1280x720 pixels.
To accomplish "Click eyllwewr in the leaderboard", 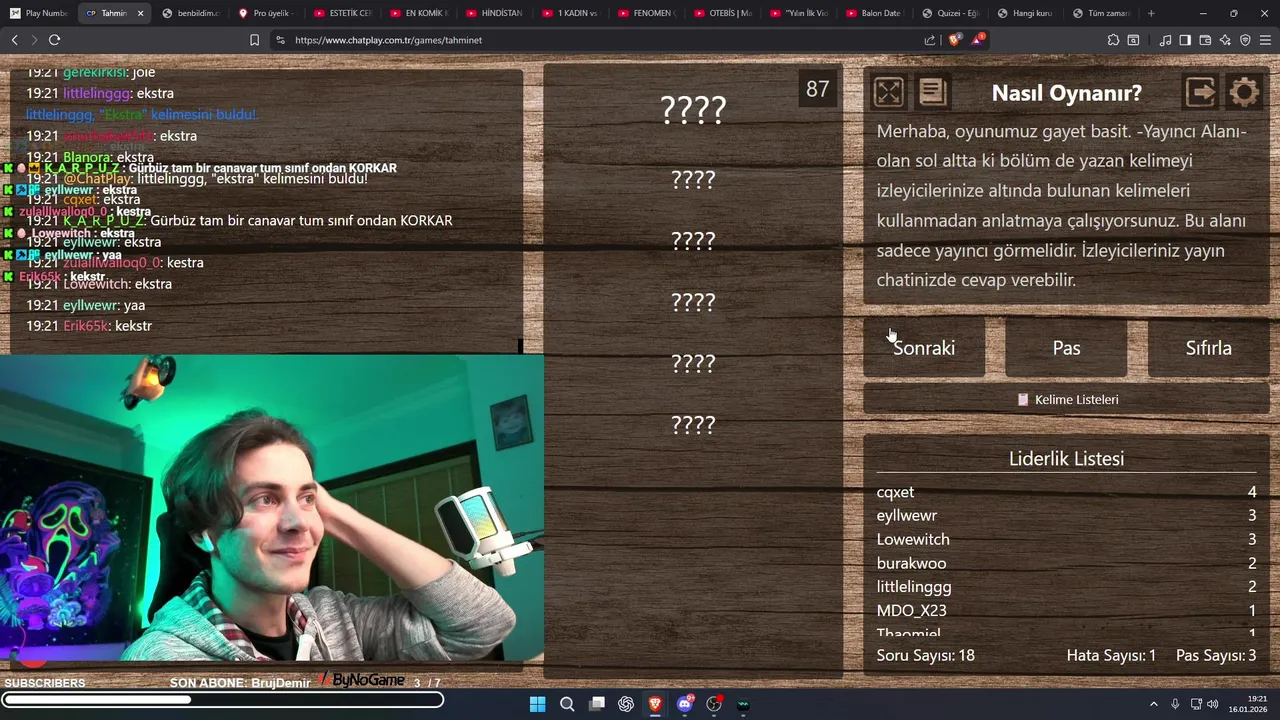I will (907, 516).
